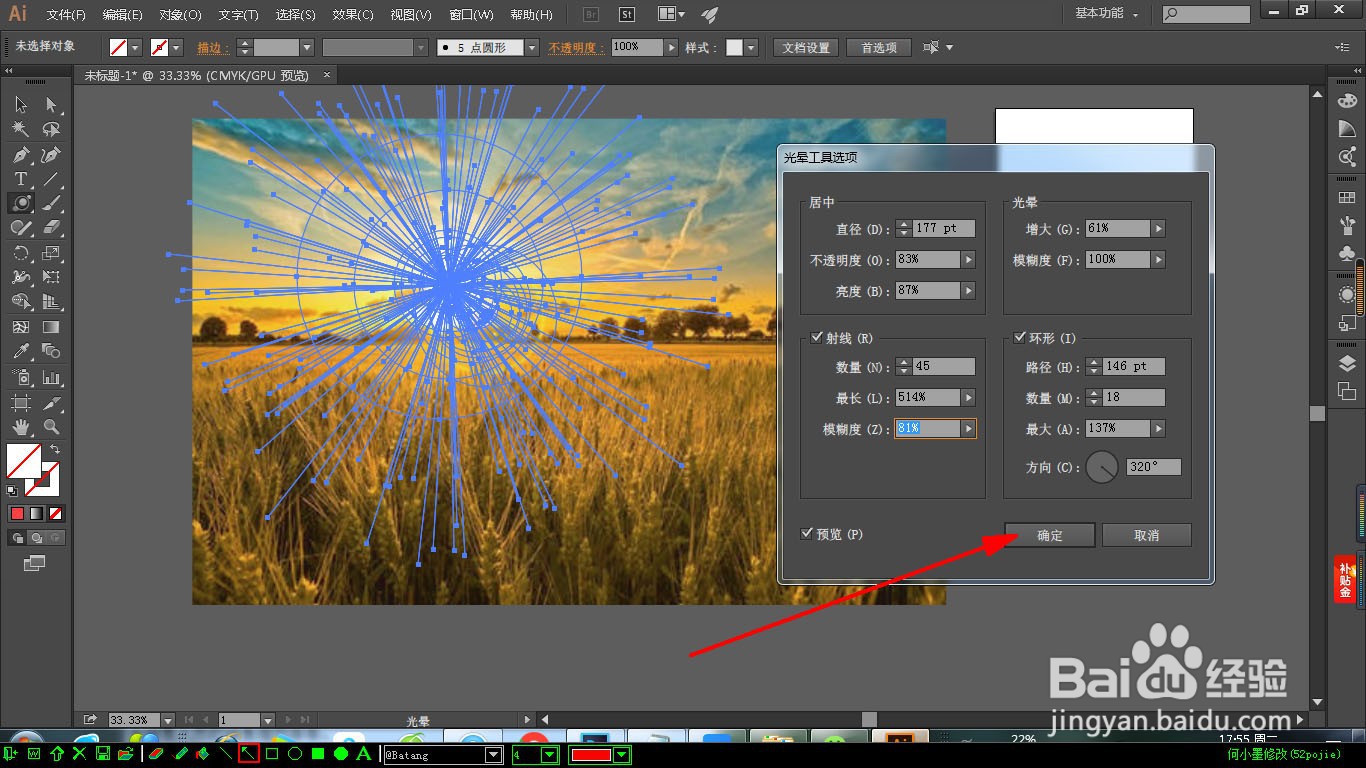Select the Flare tool in toolbox
1366x768 pixels.
pos(21,203)
